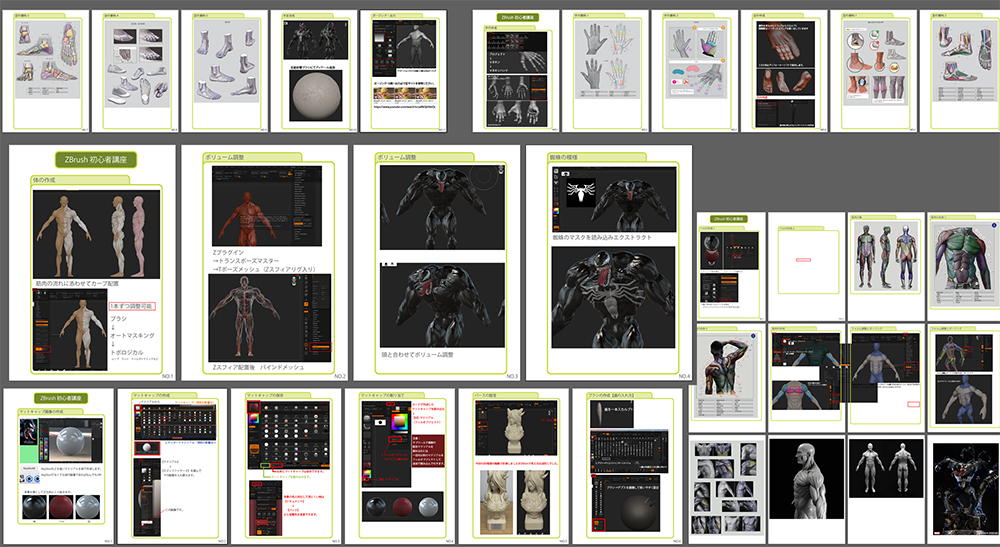1000x547 pixels.
Task: Click the upper Venom full-body render
Action: [443, 207]
